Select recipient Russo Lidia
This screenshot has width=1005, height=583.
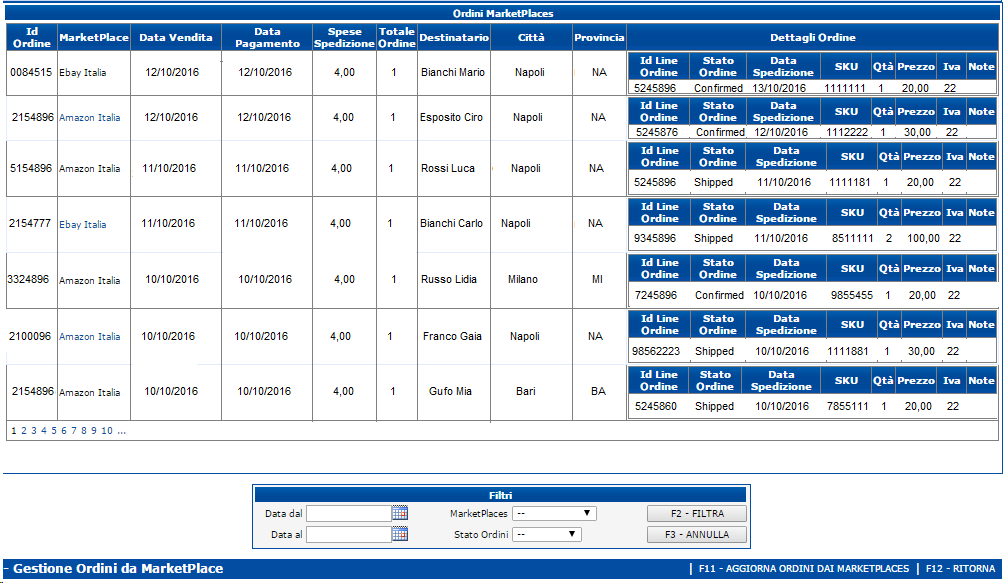coord(449,279)
